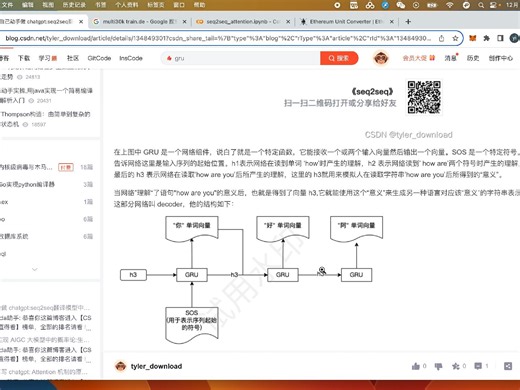
Task: Open GitCode in CSDN navigation
Action: coord(99,58)
